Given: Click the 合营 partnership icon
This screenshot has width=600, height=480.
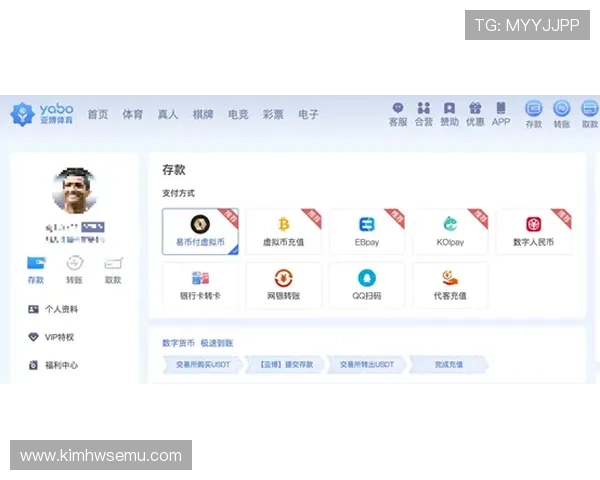Looking at the screenshot, I should tap(424, 108).
